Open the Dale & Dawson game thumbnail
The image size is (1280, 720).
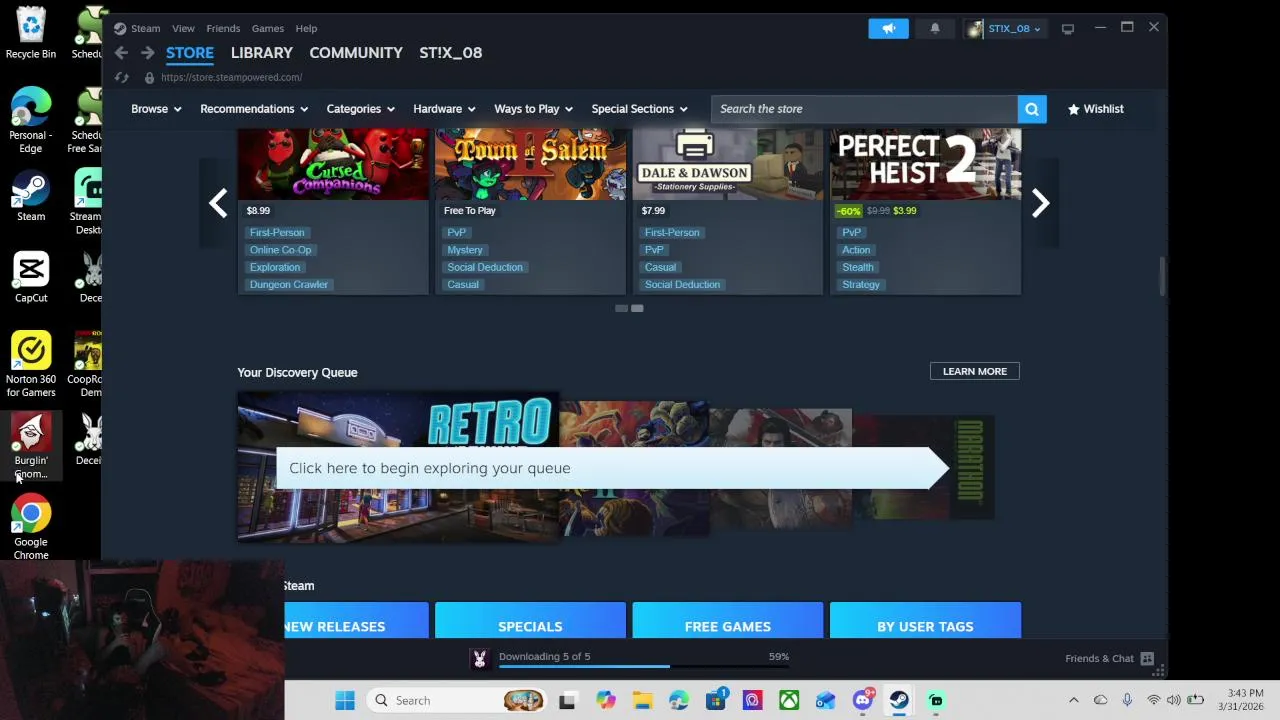pos(728,165)
